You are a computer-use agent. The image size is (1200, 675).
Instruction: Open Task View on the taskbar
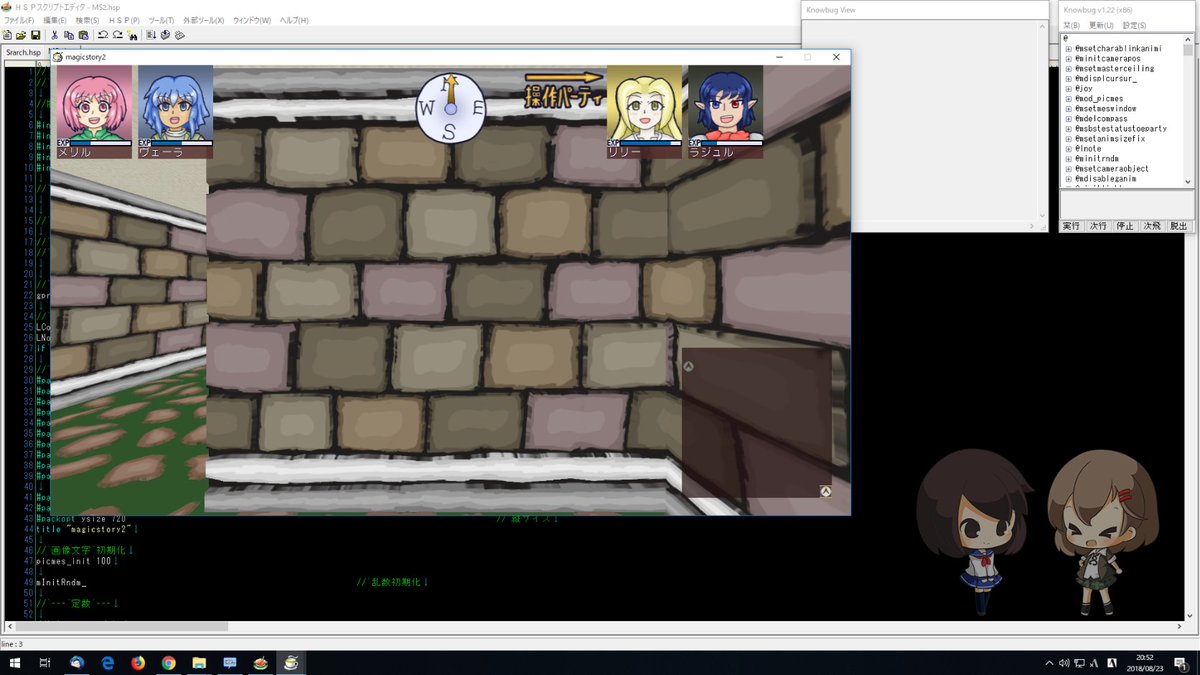pyautogui.click(x=45, y=662)
